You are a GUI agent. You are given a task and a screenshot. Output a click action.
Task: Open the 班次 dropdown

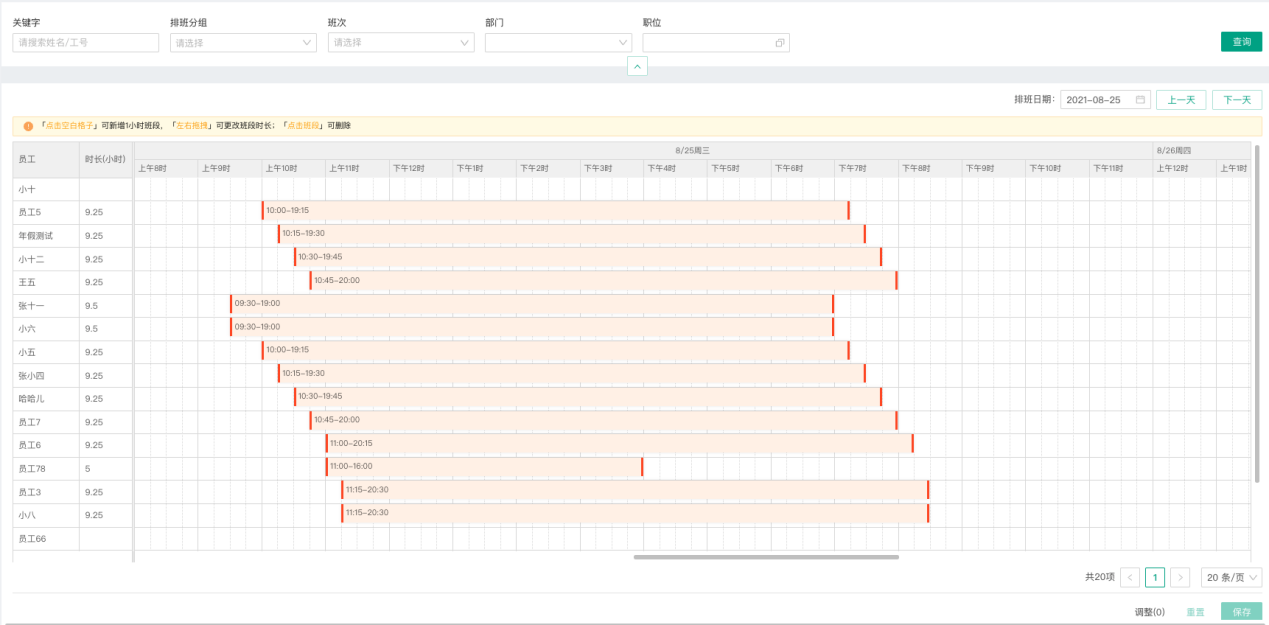[401, 43]
